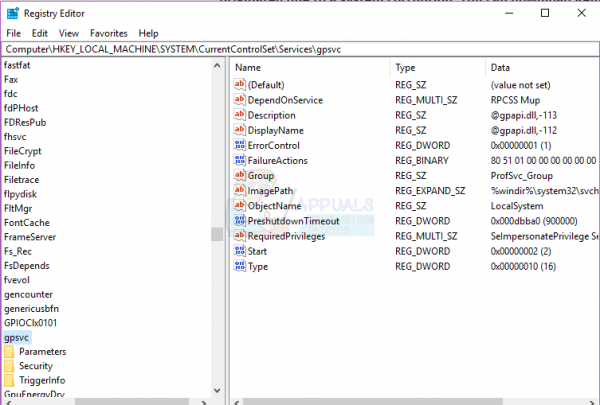Image resolution: width=600 pixels, height=405 pixels.
Task: Click the Registry Editor app icon
Action: pyautogui.click(x=13, y=13)
